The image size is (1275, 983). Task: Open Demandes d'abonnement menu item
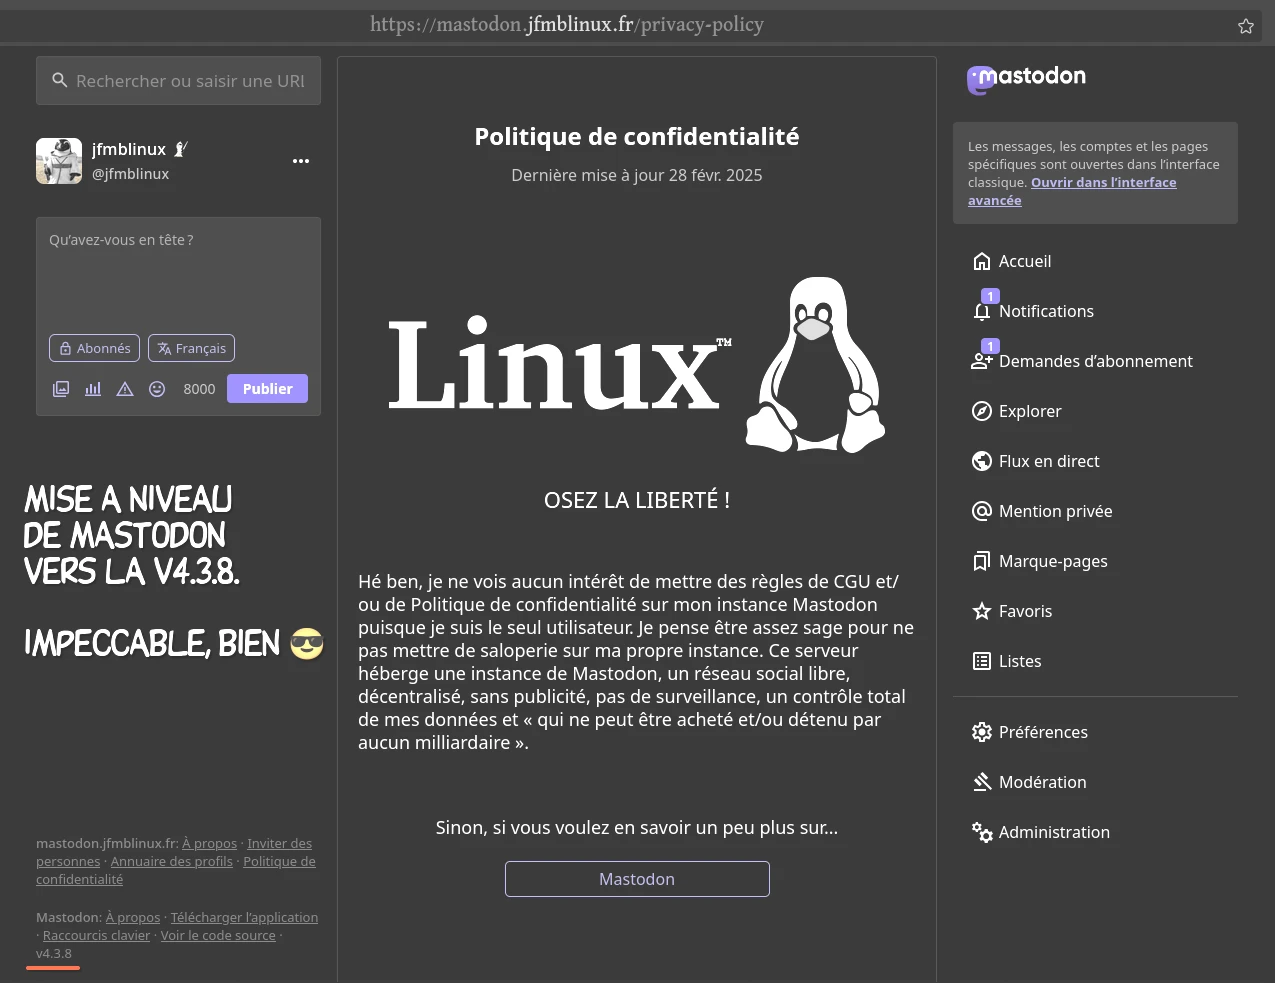tap(1095, 361)
